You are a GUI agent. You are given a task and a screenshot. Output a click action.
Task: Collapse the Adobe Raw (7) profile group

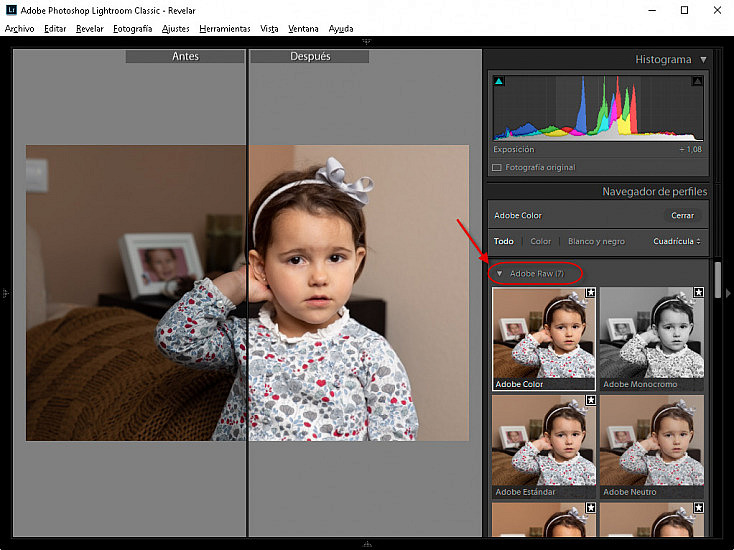tap(499, 273)
